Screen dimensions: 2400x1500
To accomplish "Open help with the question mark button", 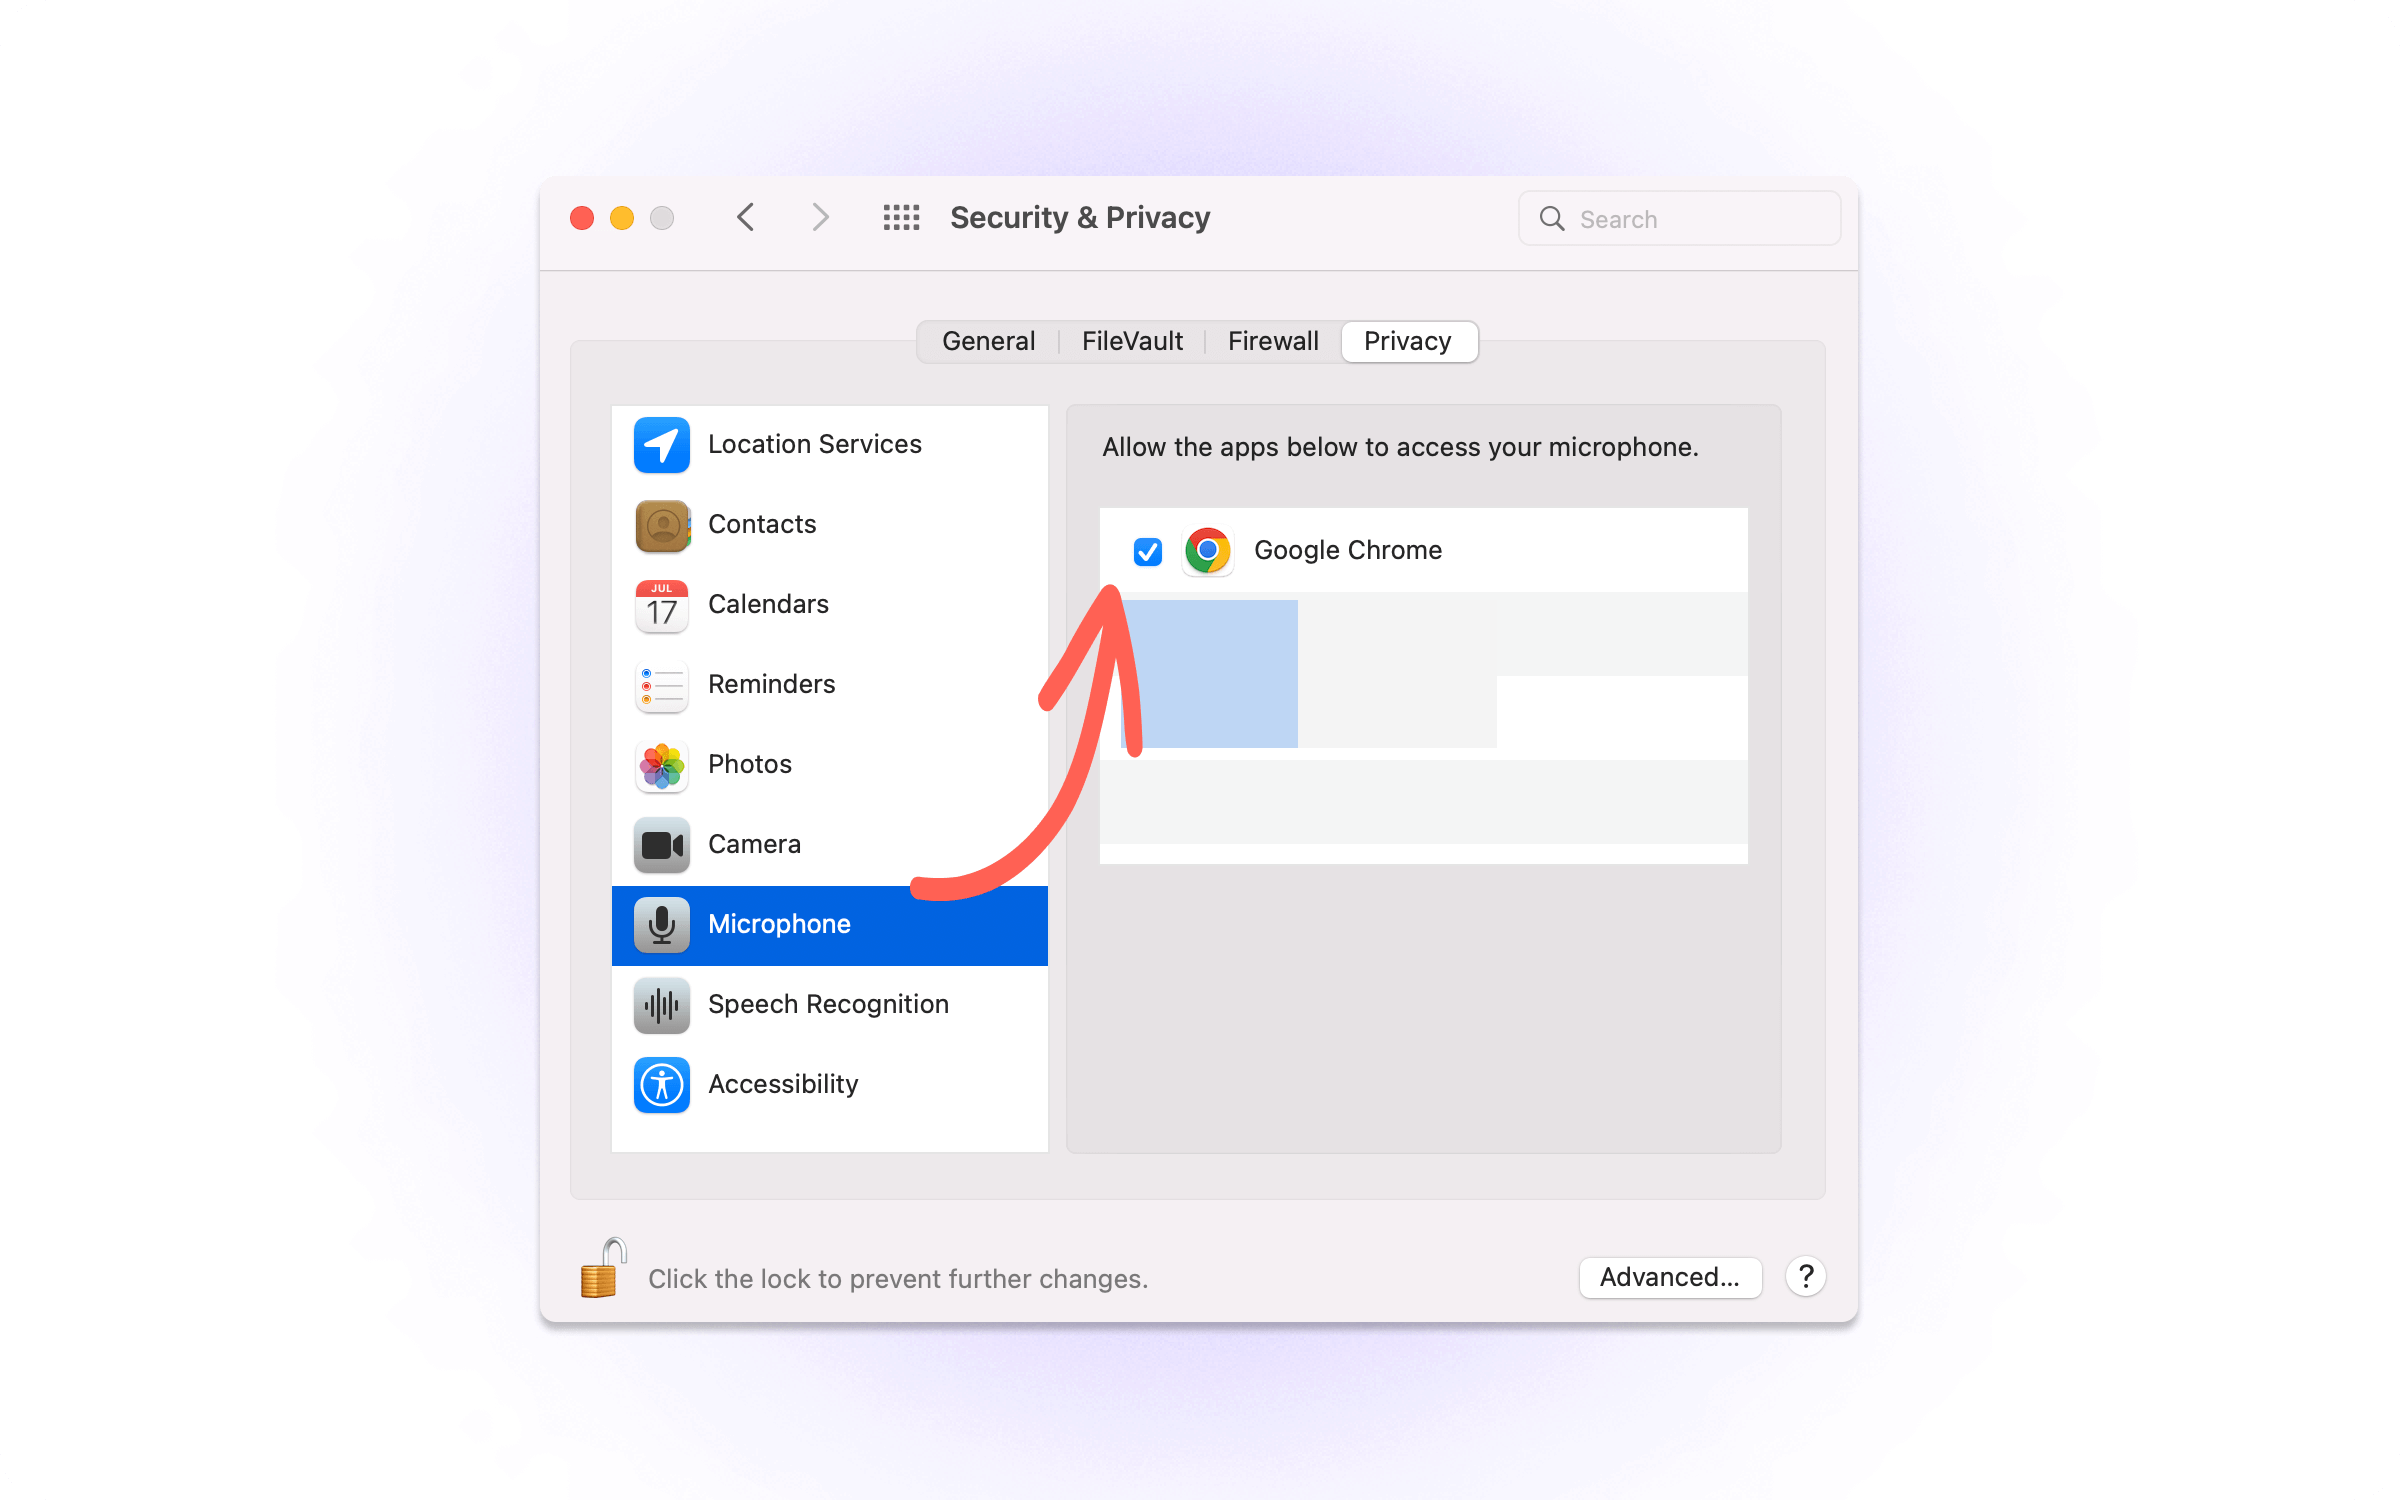I will (1806, 1277).
